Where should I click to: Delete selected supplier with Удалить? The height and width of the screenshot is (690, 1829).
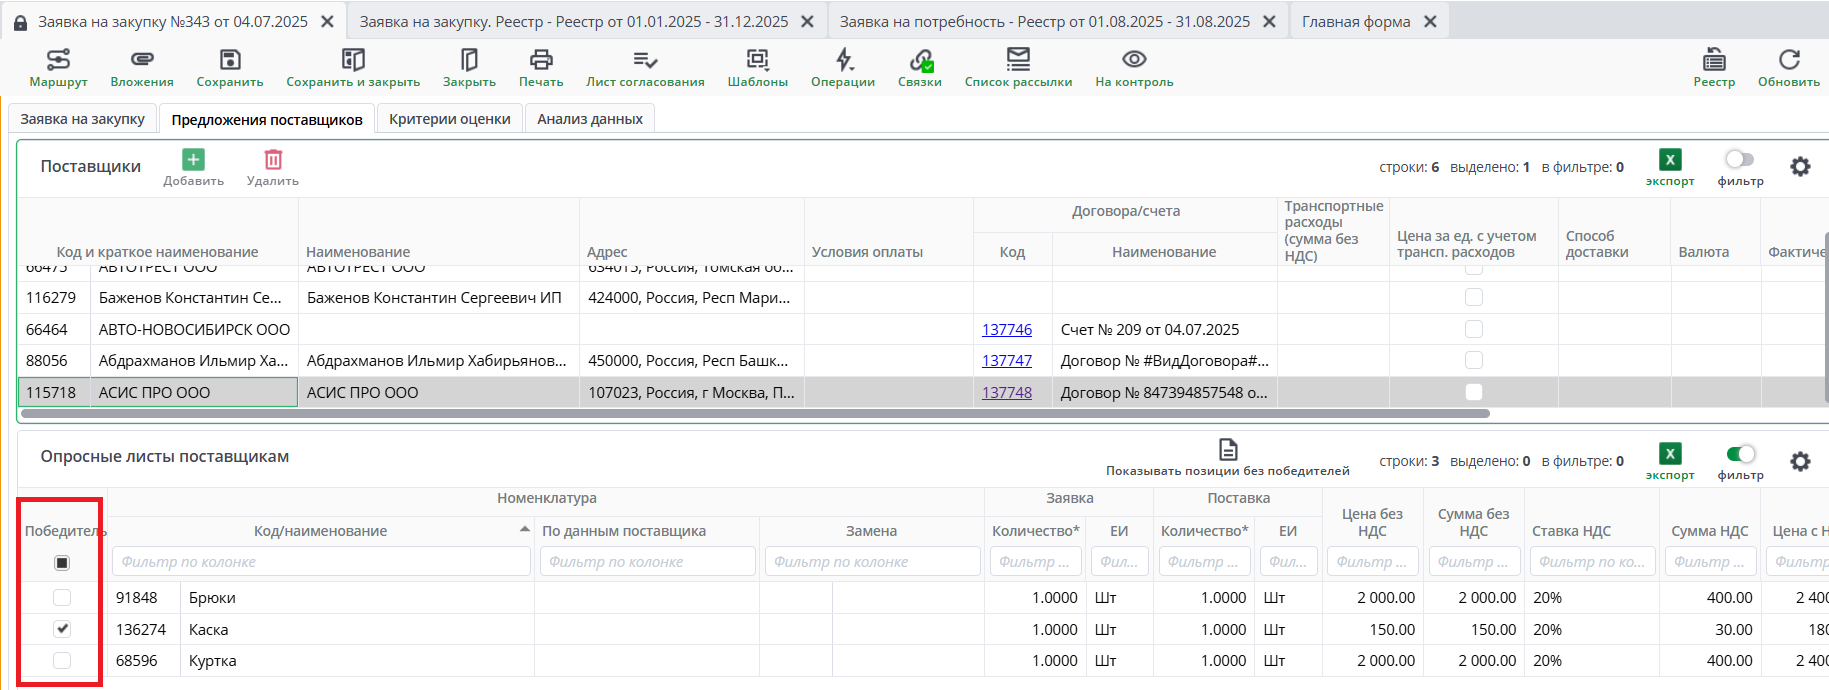click(x=273, y=161)
